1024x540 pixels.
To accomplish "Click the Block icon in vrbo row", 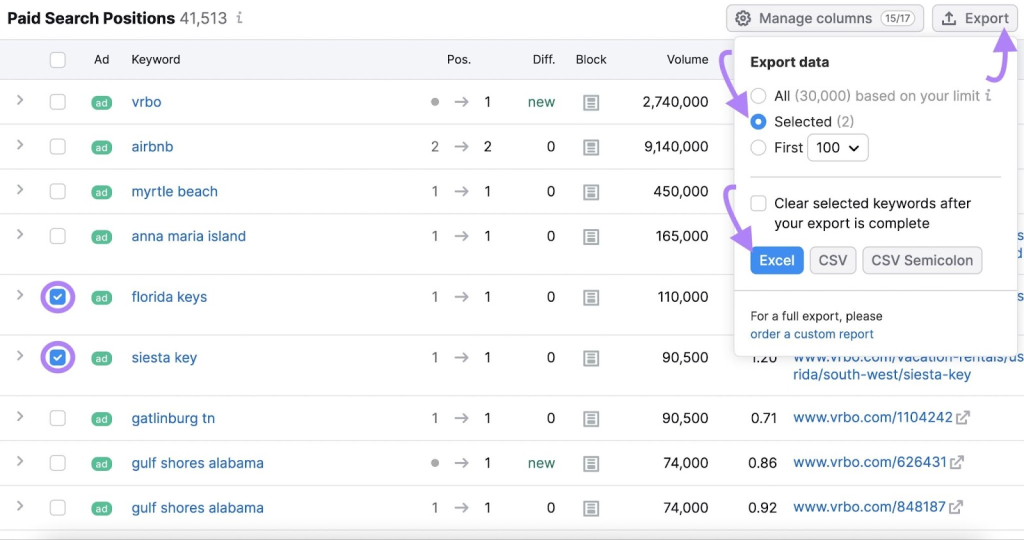I will click(x=591, y=102).
